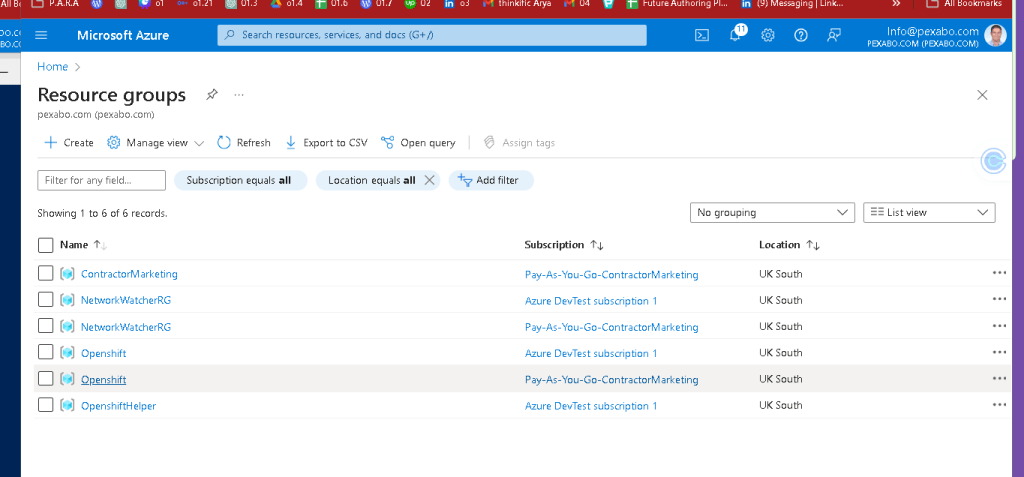
Task: Click the Assign tags command
Action: [x=519, y=142]
